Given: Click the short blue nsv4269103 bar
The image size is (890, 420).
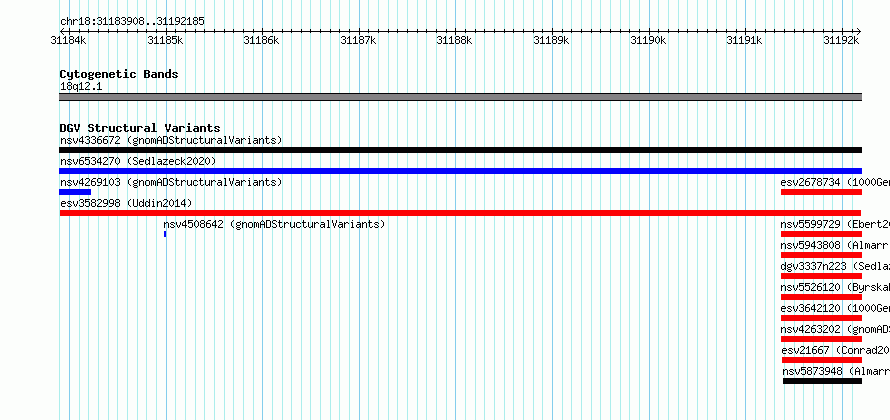Looking at the screenshot, I should (75, 192).
